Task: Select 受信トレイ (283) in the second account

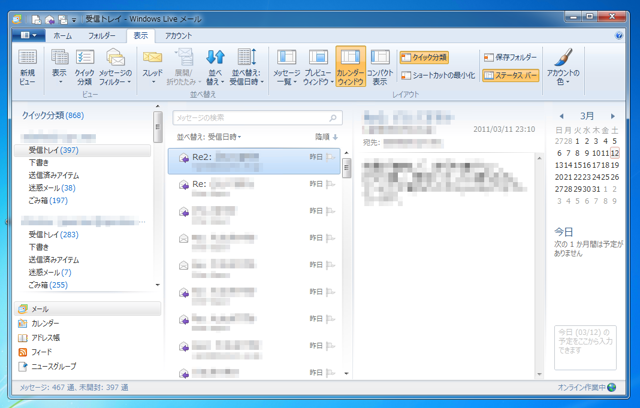Action: pyautogui.click(x=53, y=235)
